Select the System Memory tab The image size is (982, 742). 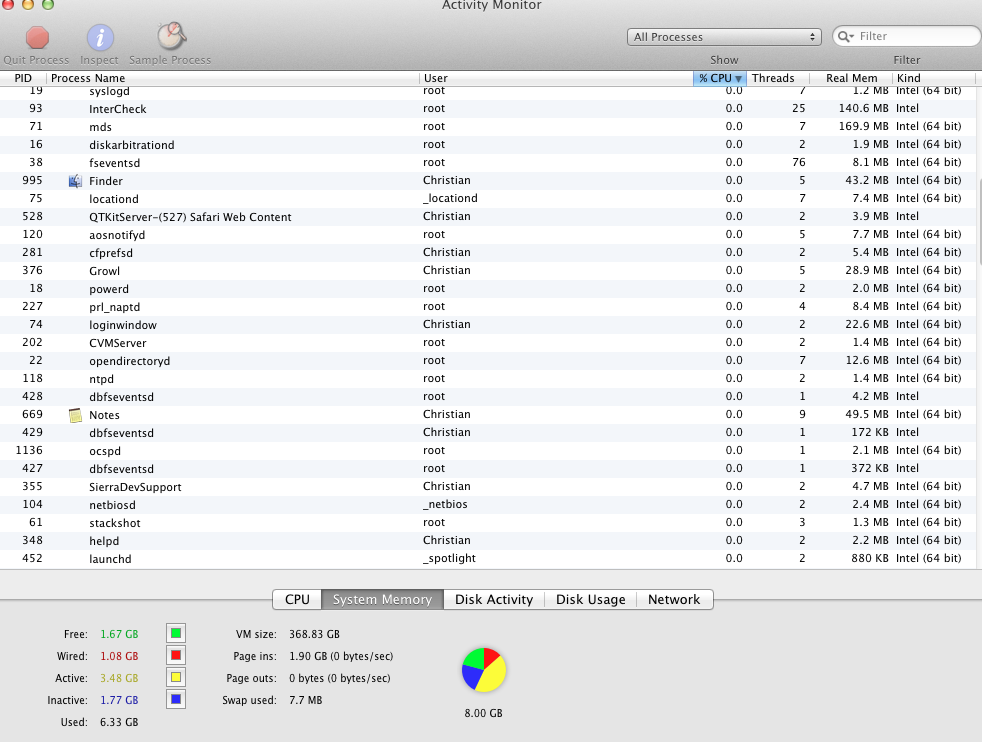pyautogui.click(x=382, y=599)
